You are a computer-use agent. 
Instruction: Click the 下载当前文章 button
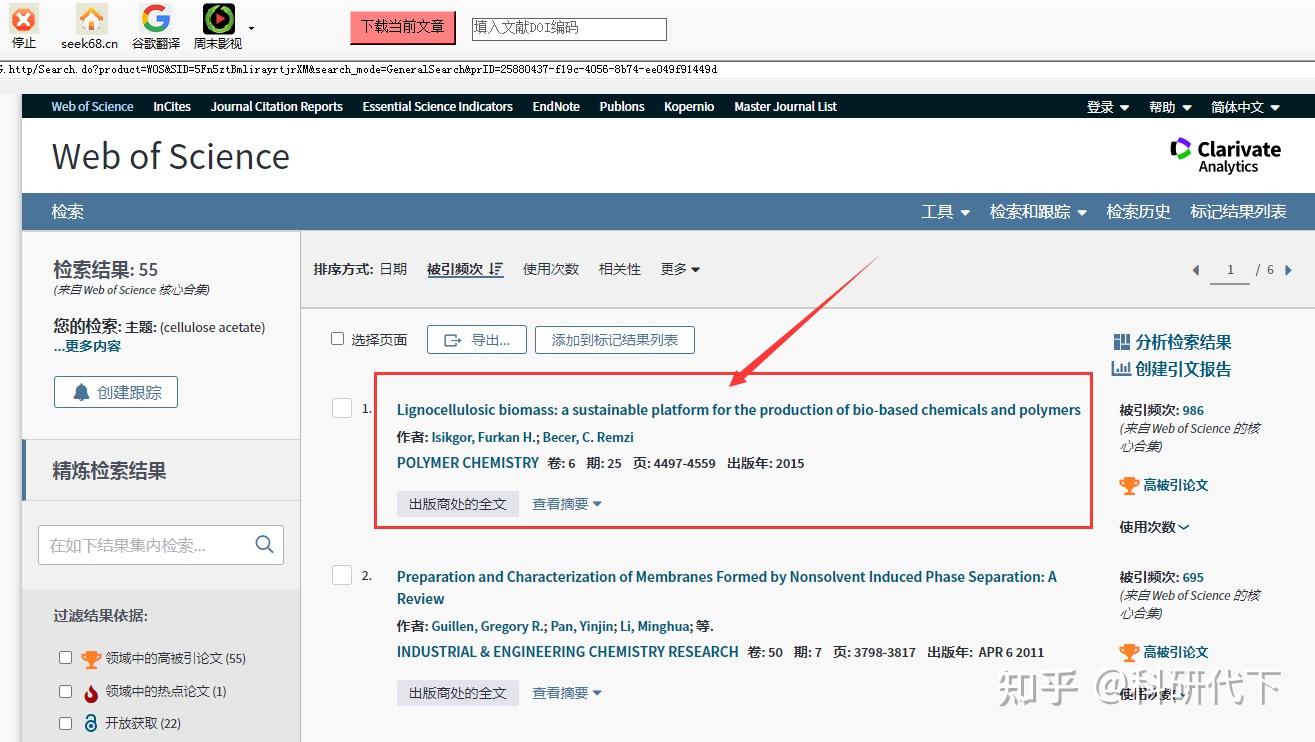tap(403, 27)
